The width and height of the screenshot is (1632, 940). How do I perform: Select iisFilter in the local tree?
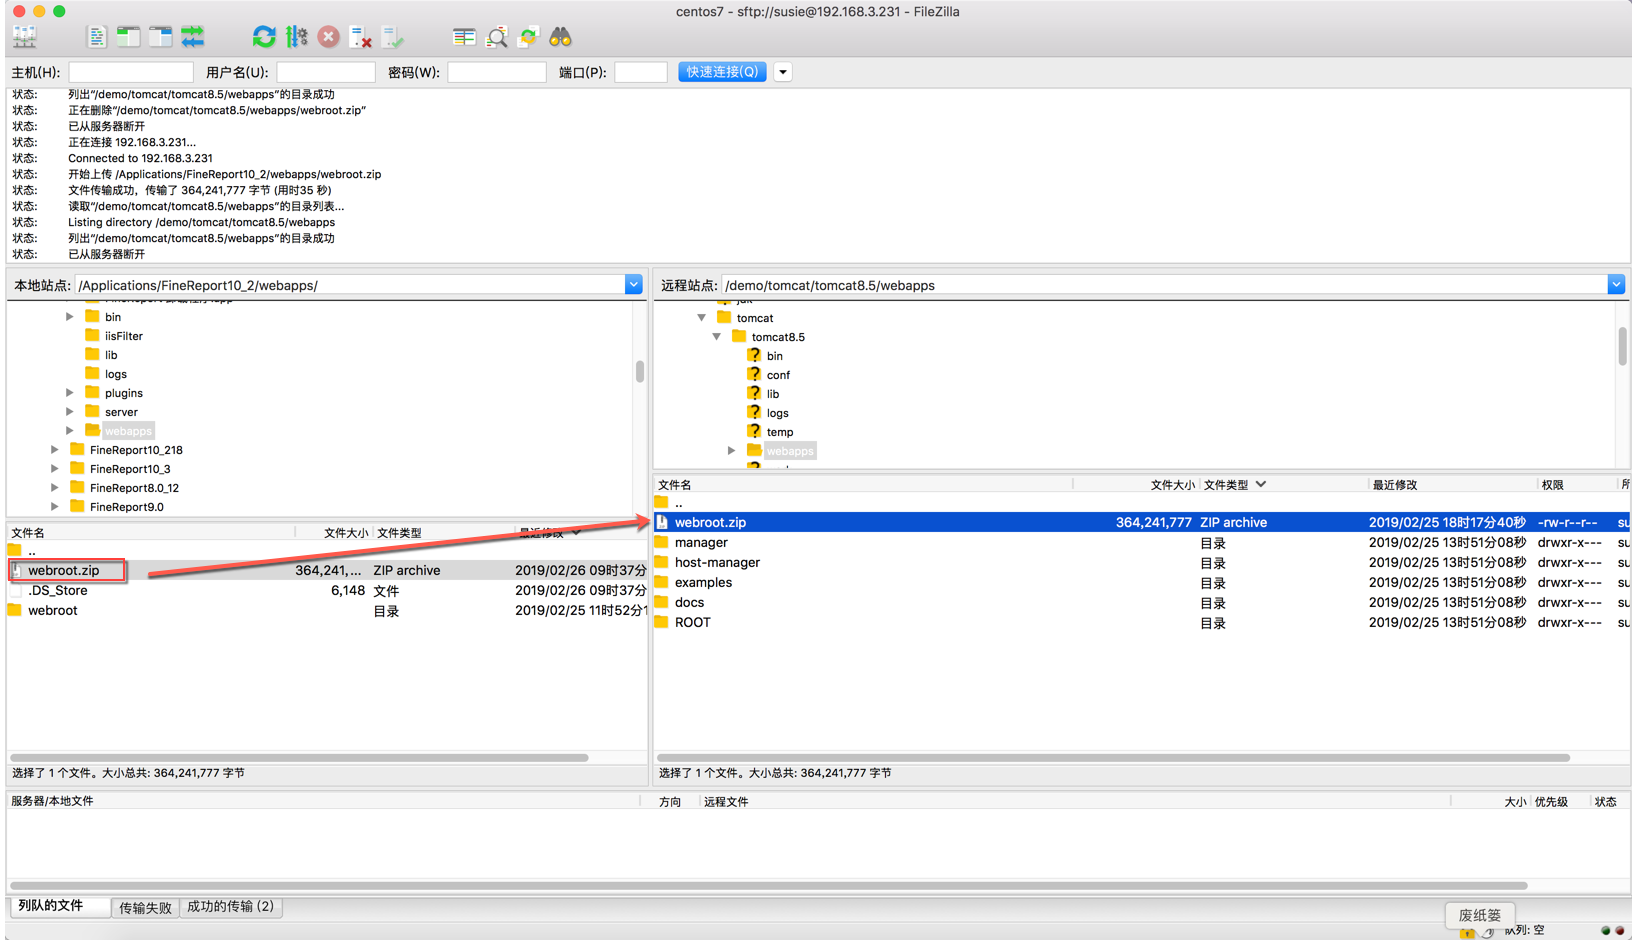coord(124,336)
